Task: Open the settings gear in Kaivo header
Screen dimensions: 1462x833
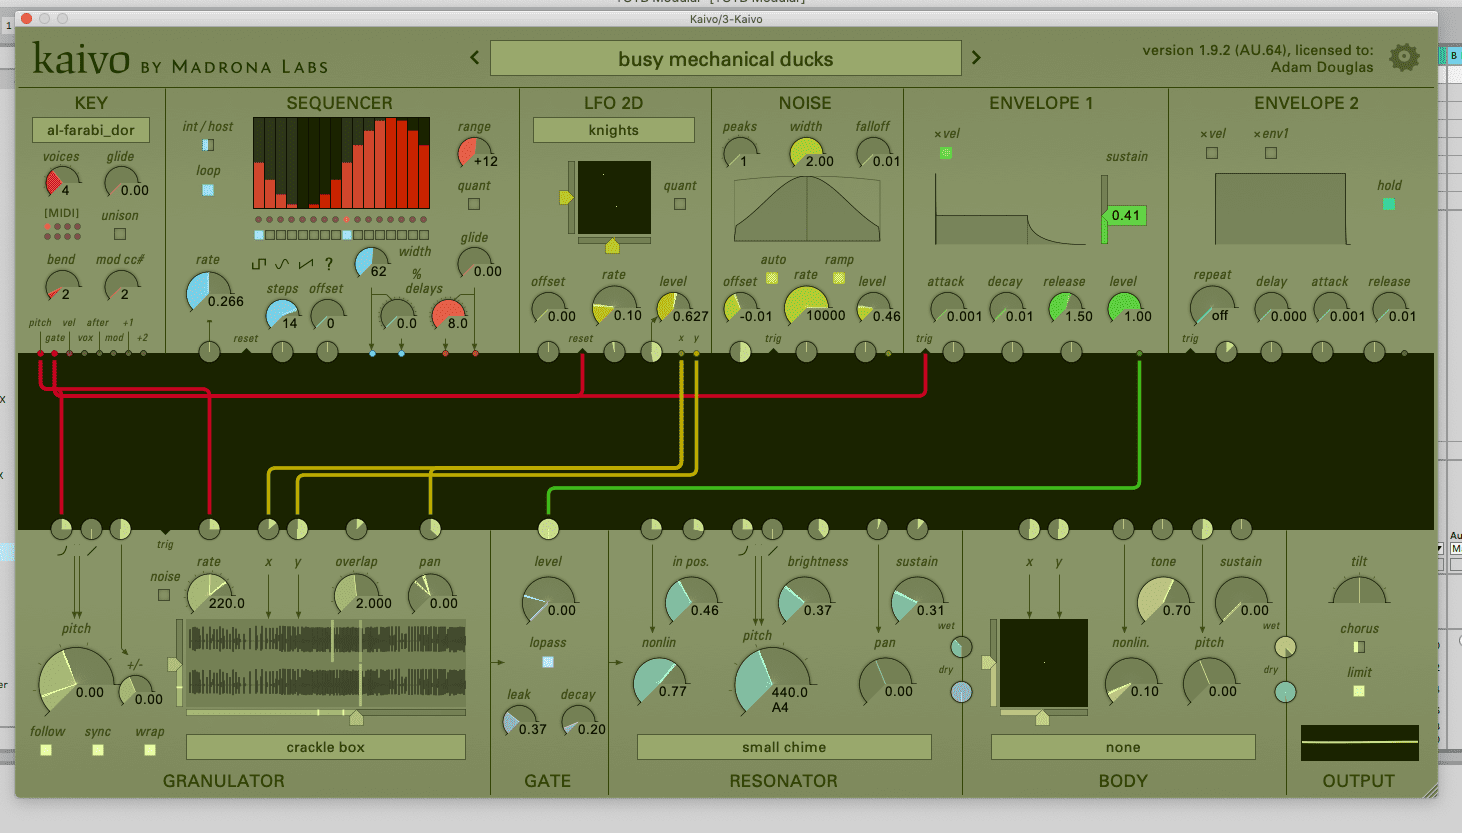Action: (1404, 58)
